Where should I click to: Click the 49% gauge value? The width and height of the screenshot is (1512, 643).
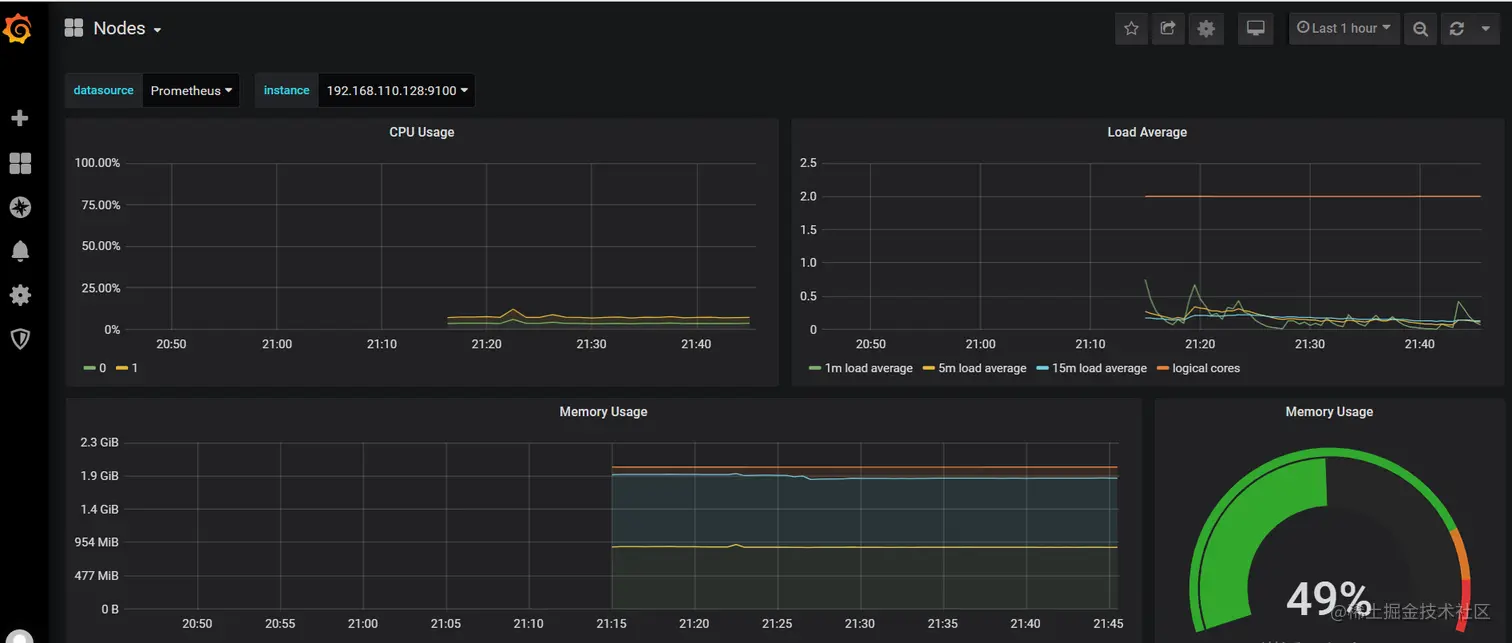point(1329,599)
